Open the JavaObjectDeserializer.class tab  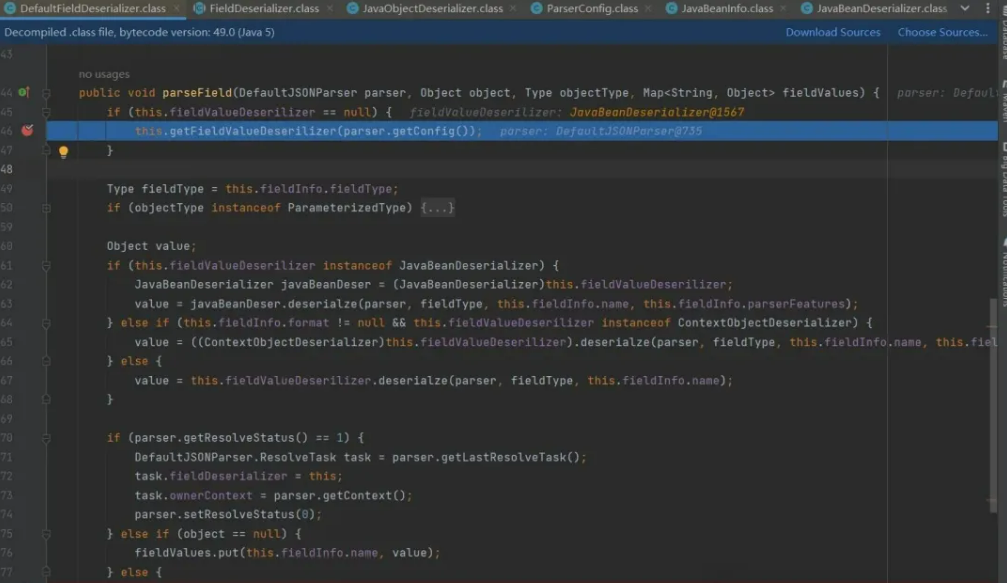coord(432,8)
